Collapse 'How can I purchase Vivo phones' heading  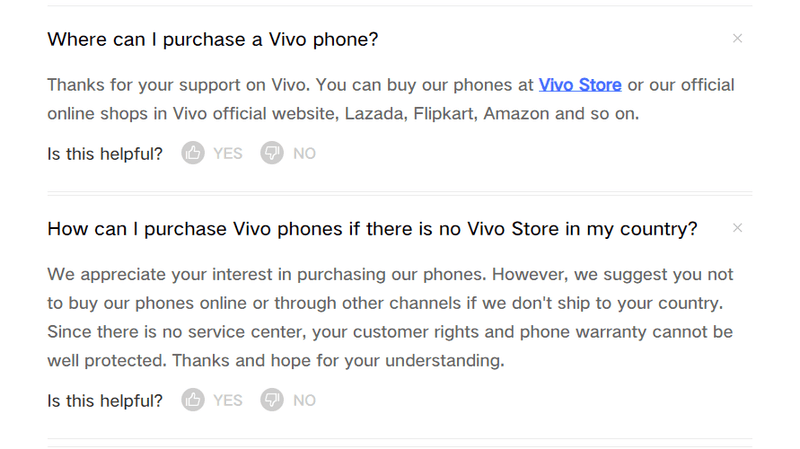(x=372, y=229)
